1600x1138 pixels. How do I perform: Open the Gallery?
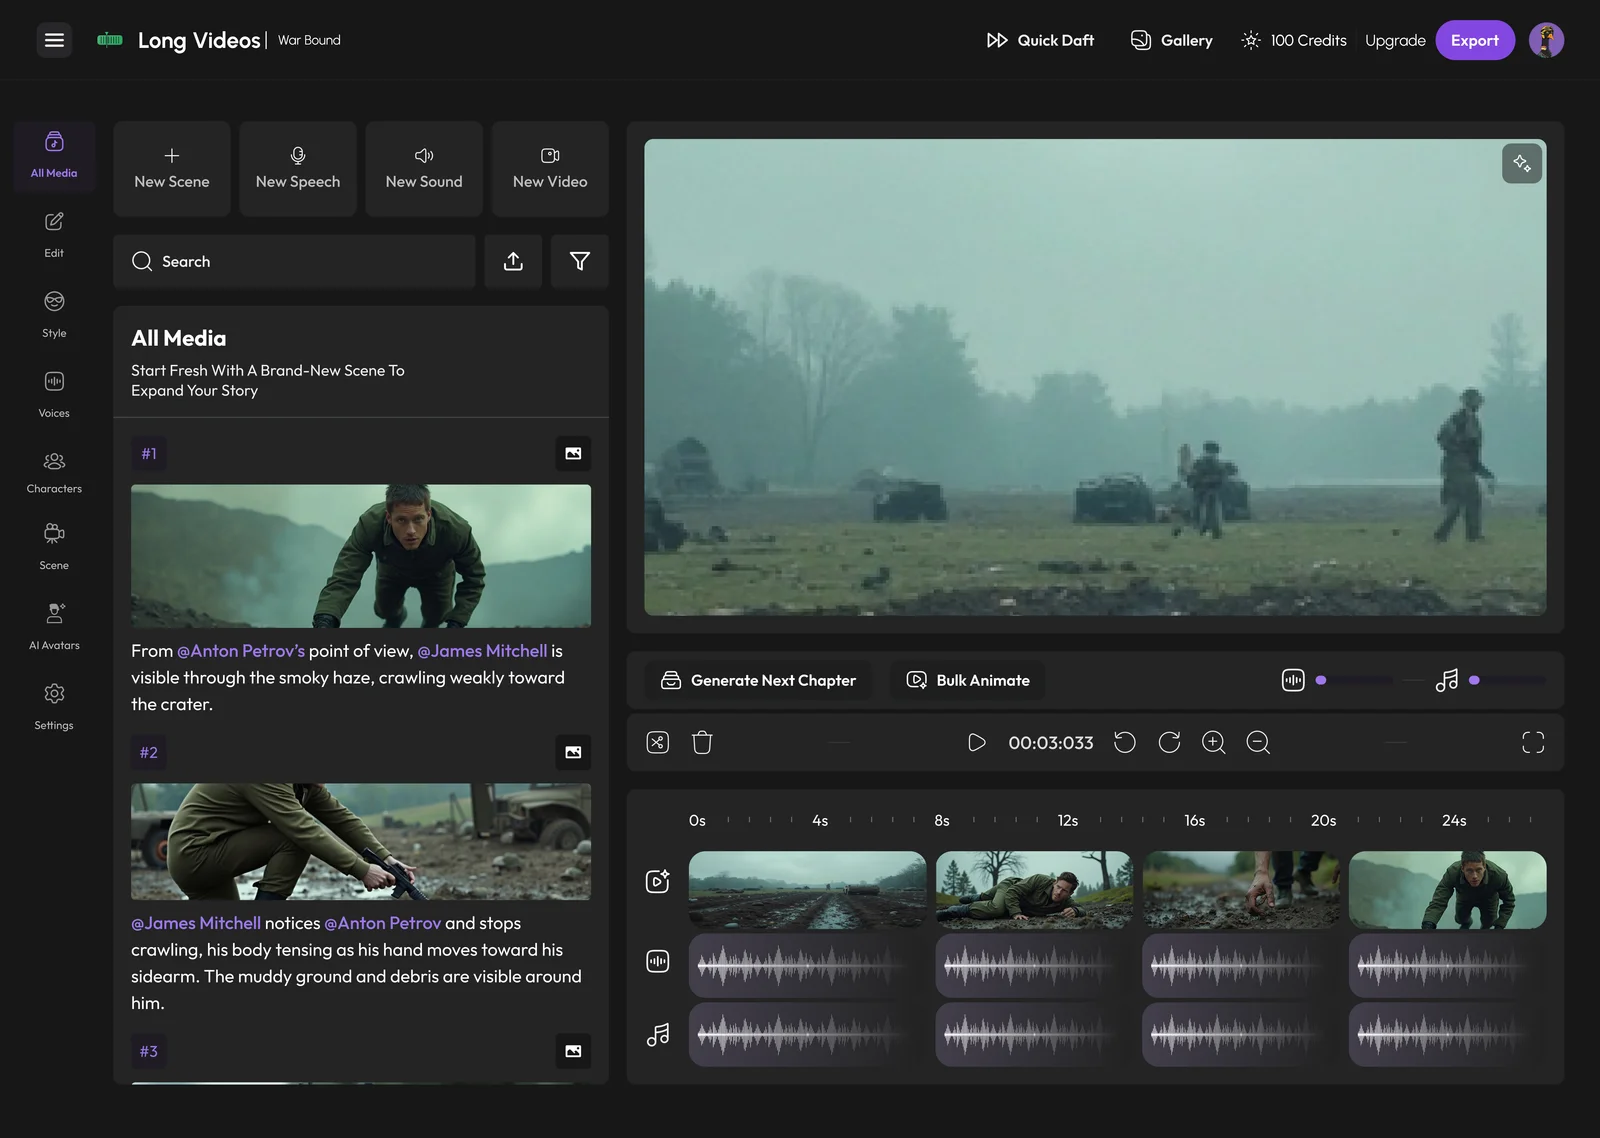click(x=1171, y=40)
